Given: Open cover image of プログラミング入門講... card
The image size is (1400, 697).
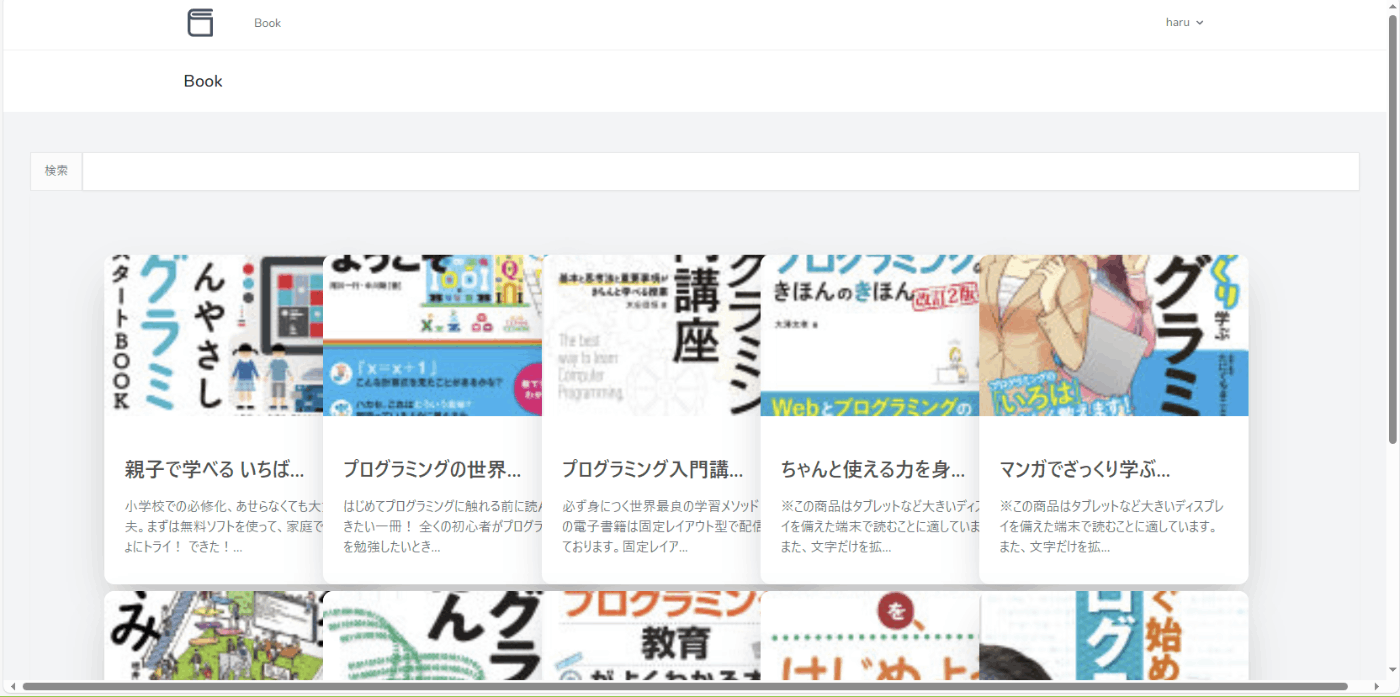Looking at the screenshot, I should click(x=652, y=335).
